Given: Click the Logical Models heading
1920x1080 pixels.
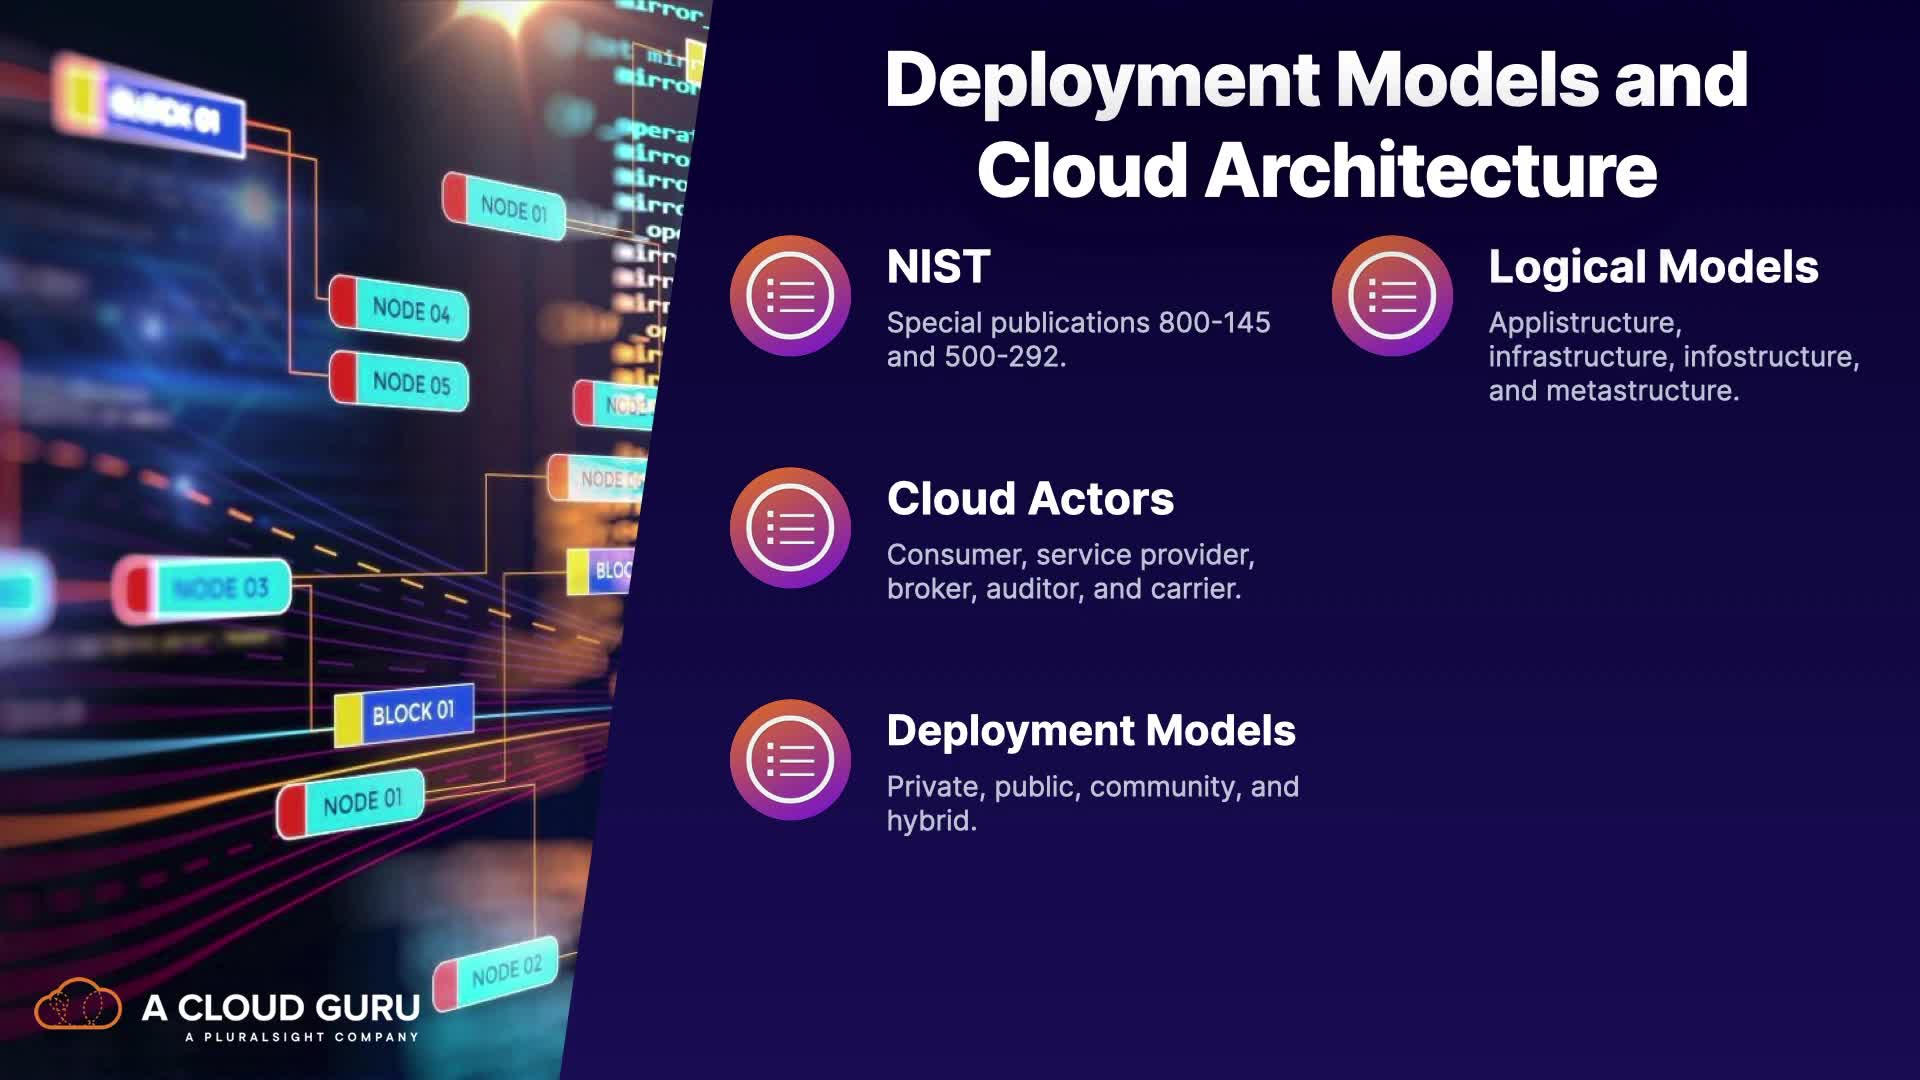Looking at the screenshot, I should [1652, 267].
